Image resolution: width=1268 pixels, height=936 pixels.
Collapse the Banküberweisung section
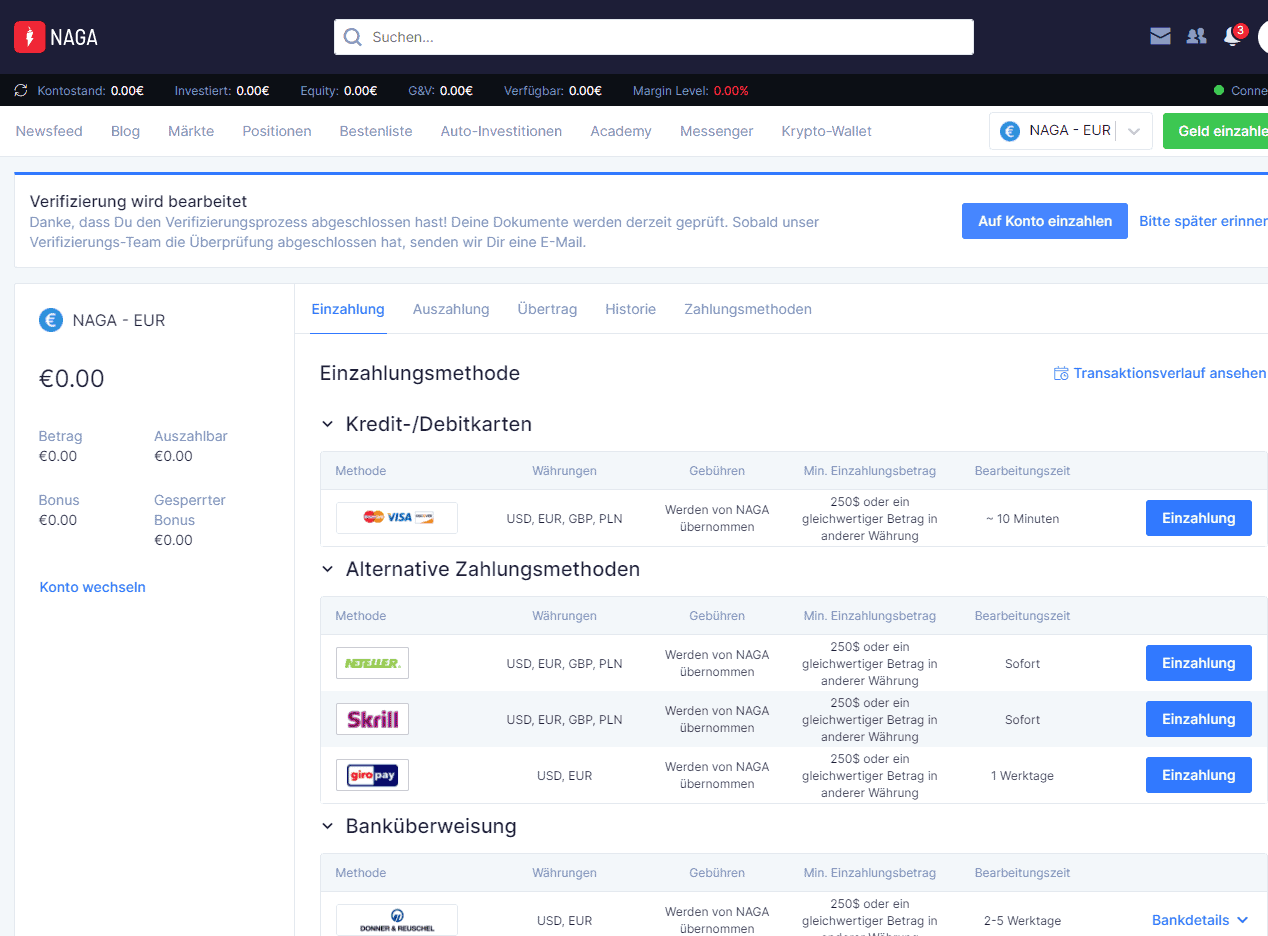(327, 826)
